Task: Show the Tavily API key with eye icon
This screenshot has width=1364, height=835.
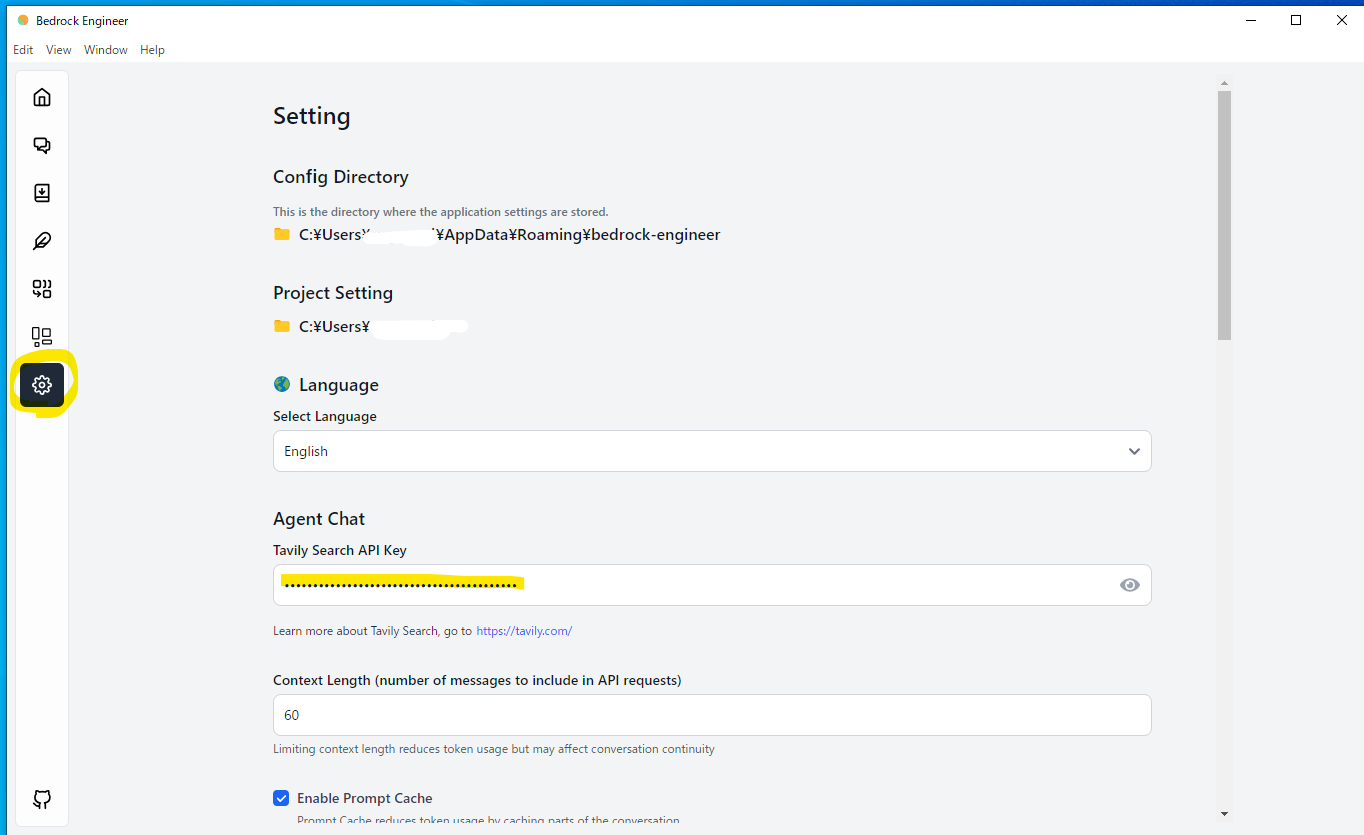Action: [x=1130, y=585]
